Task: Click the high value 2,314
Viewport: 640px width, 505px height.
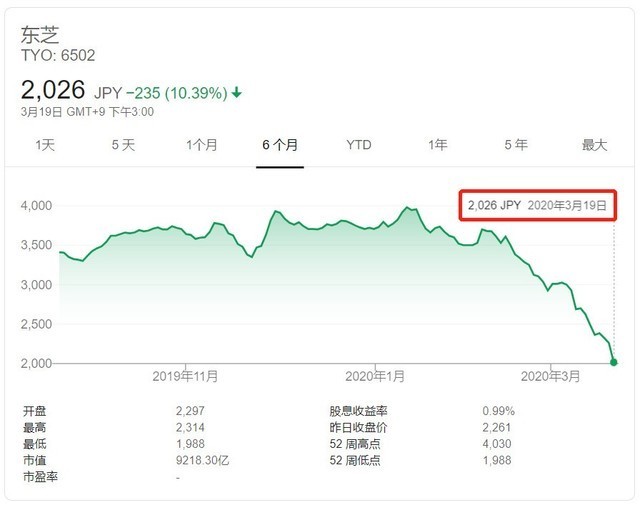Action: (x=190, y=427)
